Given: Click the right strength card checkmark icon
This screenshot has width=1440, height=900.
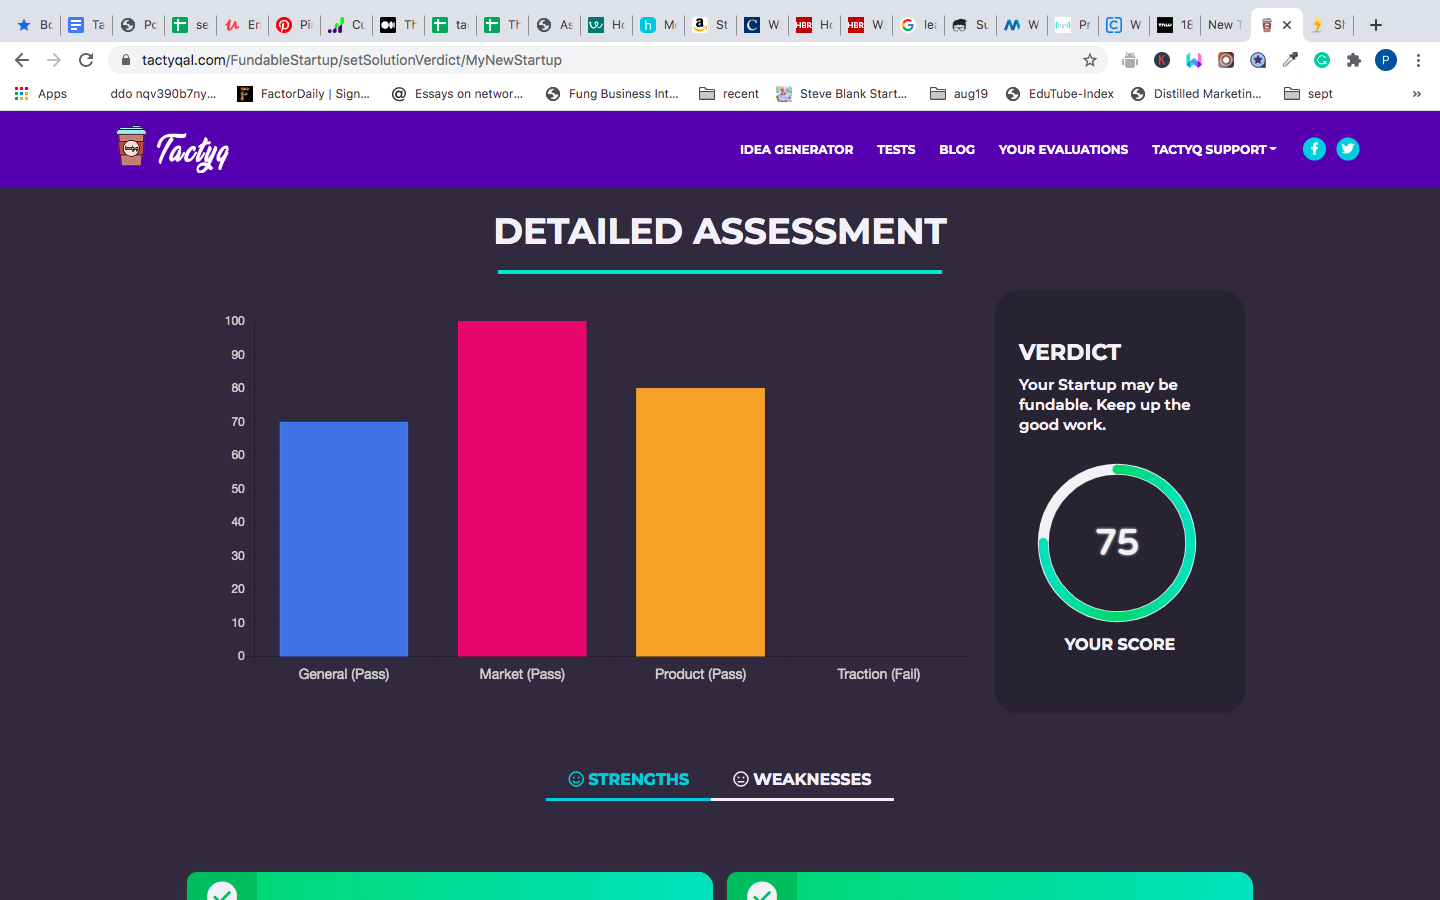Looking at the screenshot, I should point(762,892).
